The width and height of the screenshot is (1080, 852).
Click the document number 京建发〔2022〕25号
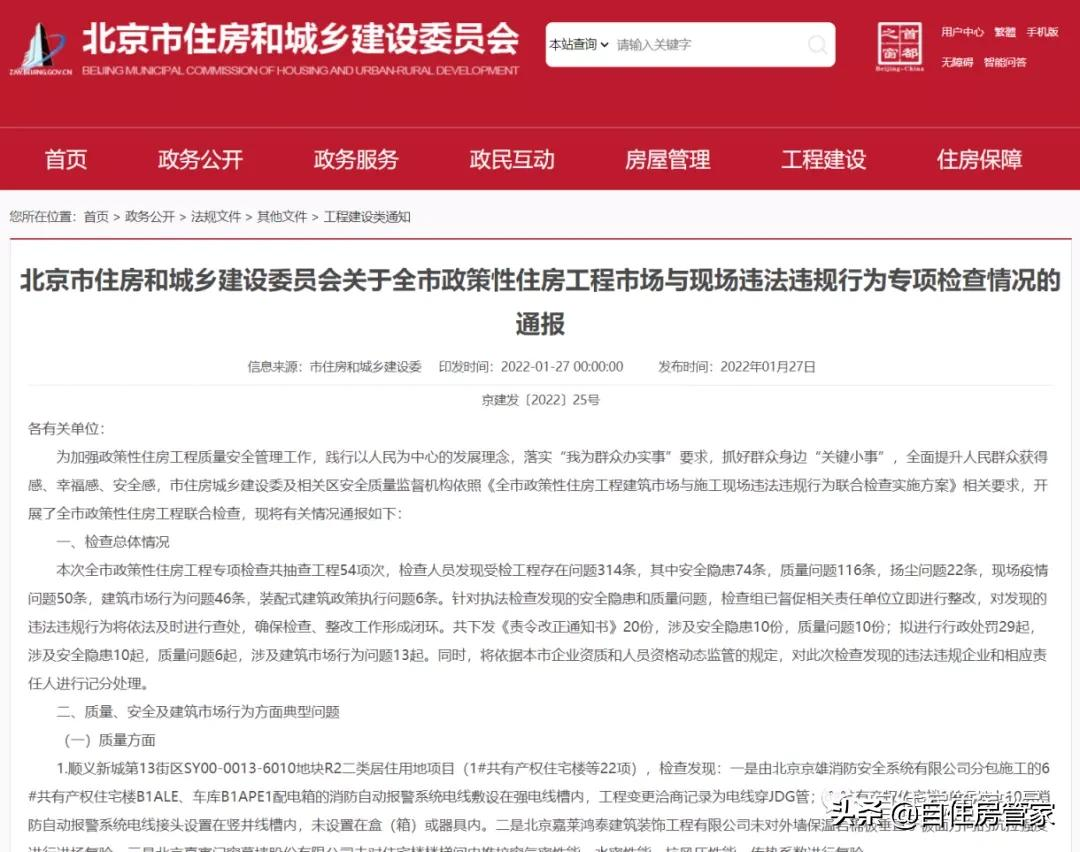click(x=540, y=399)
